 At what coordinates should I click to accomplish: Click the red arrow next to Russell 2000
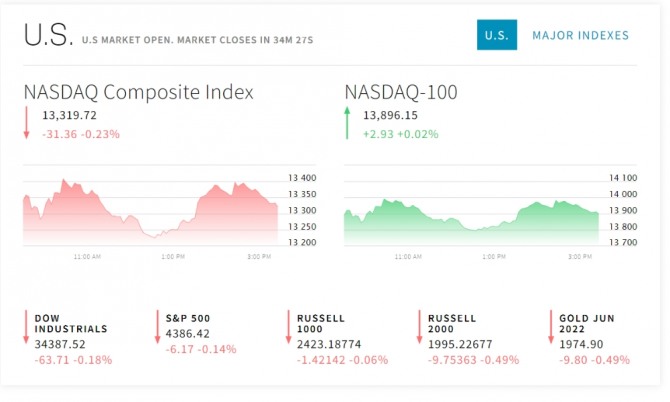coord(419,327)
